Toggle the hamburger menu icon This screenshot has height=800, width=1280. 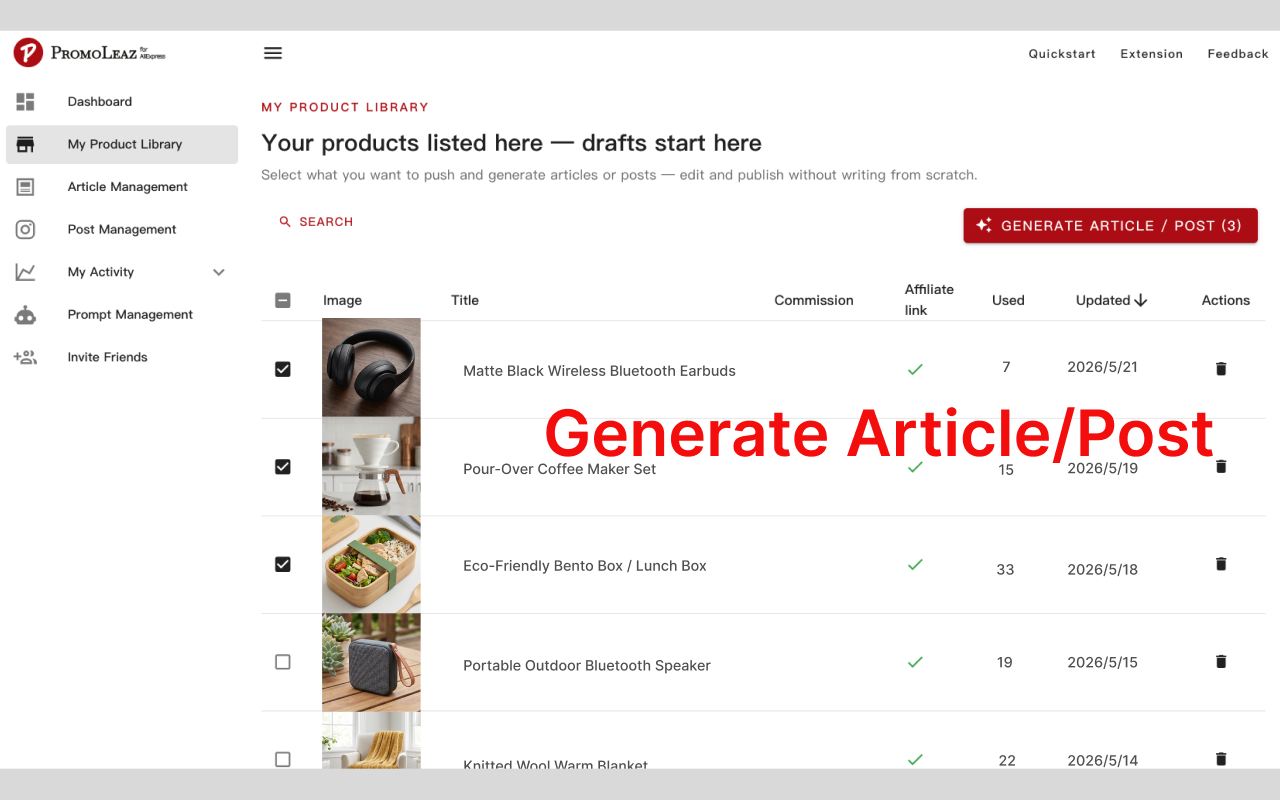click(273, 53)
